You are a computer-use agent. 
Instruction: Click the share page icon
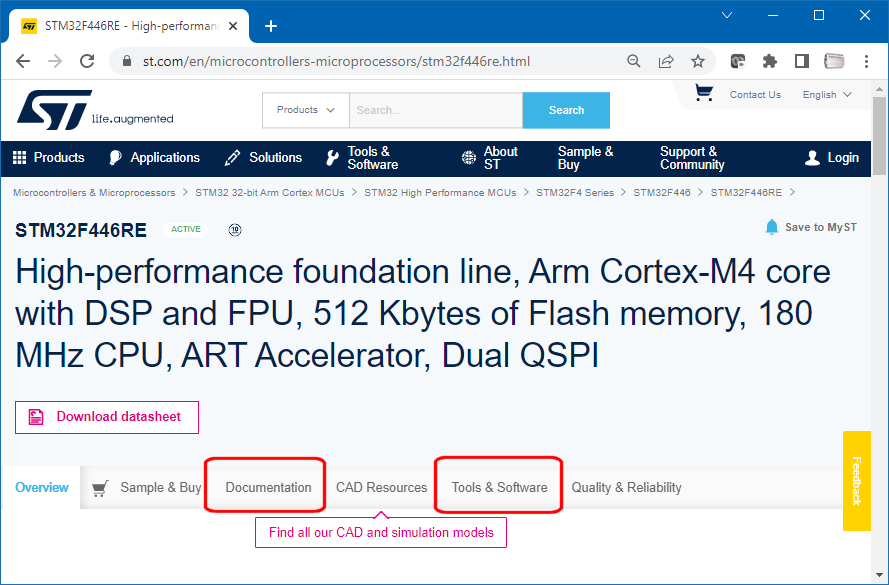click(666, 61)
